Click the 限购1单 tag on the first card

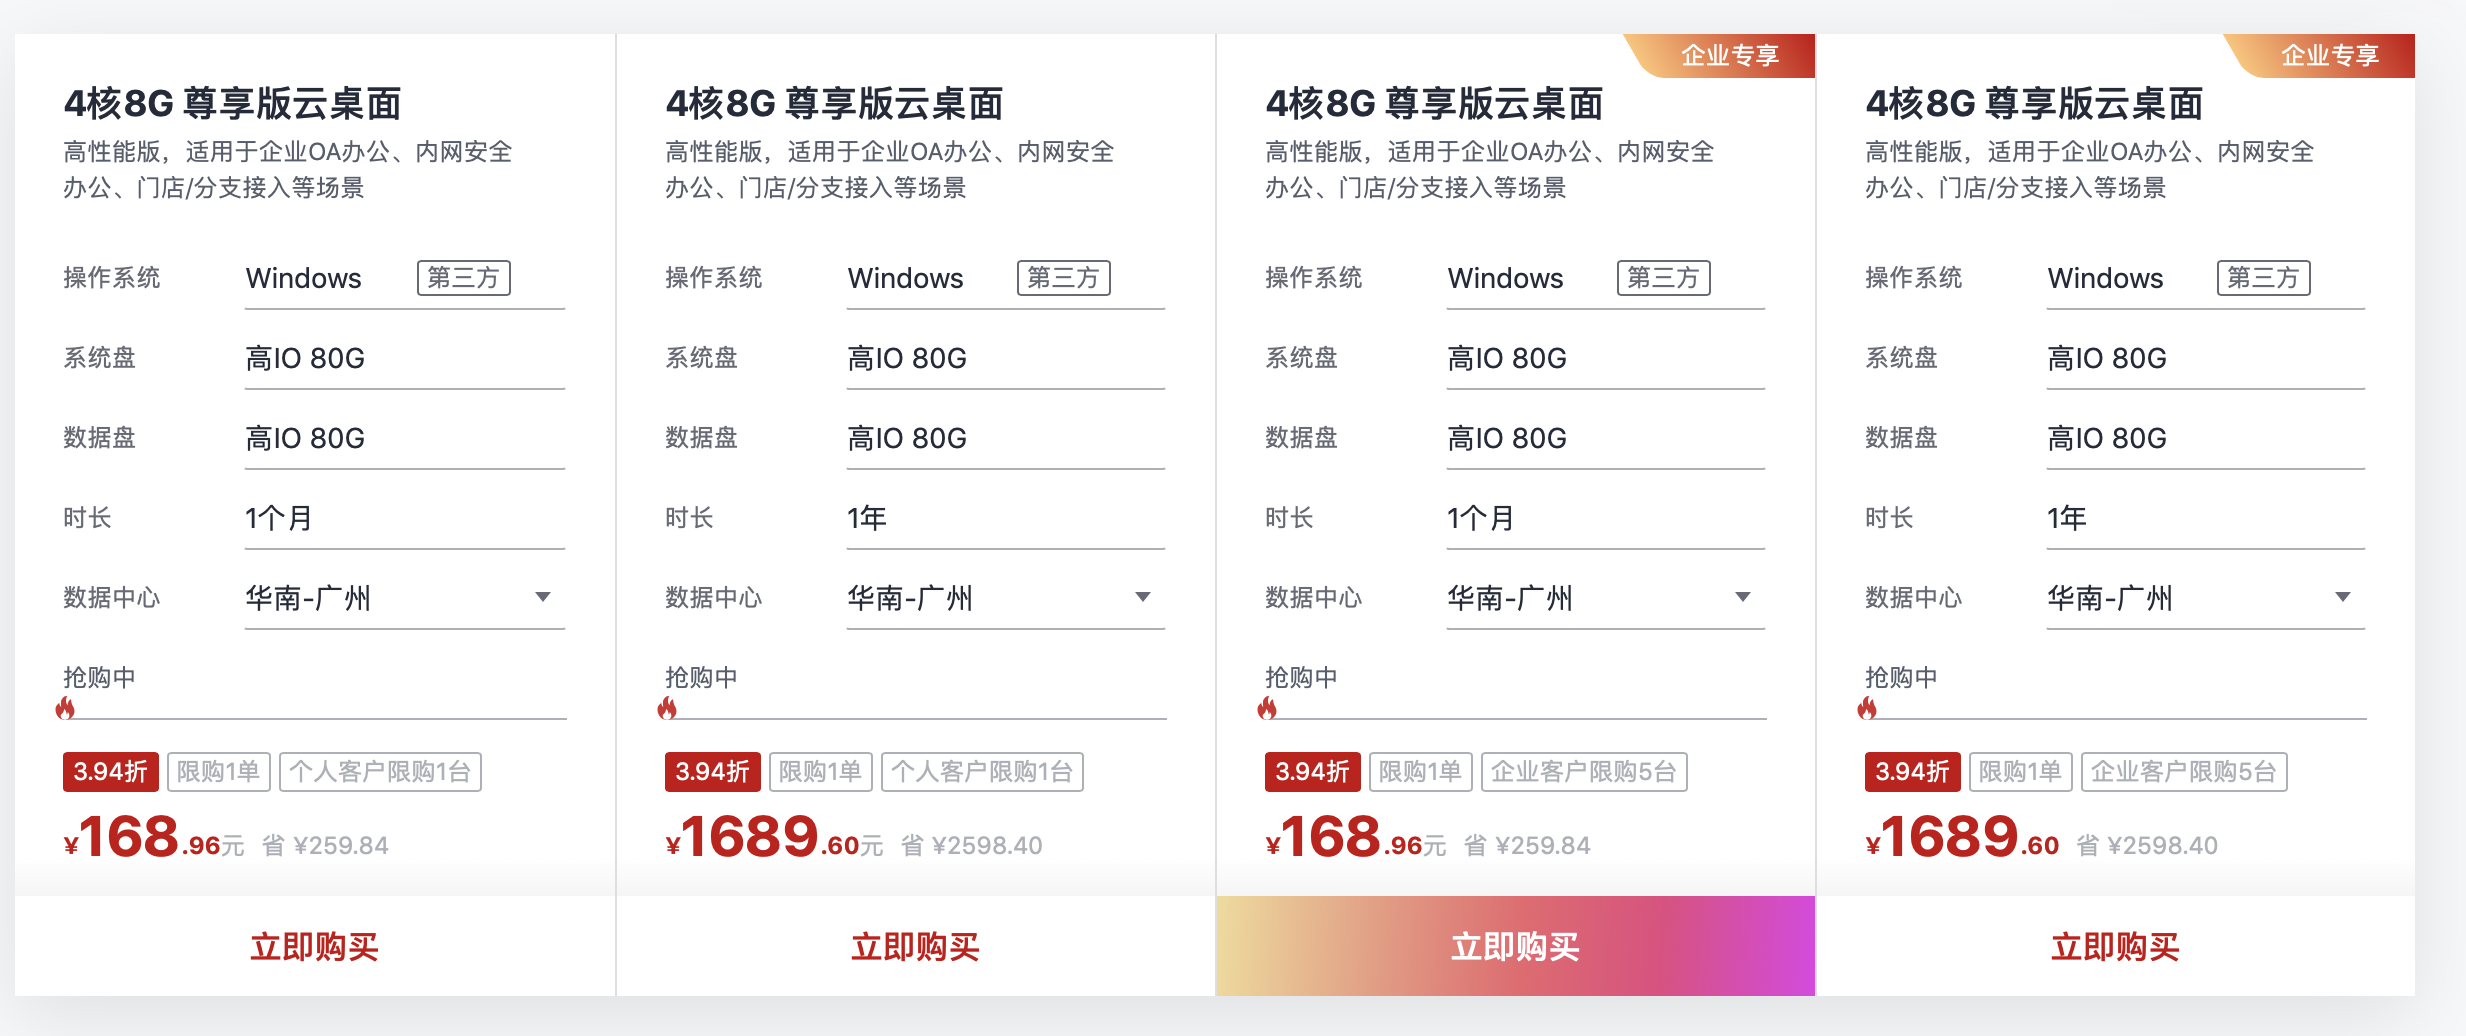point(219,771)
